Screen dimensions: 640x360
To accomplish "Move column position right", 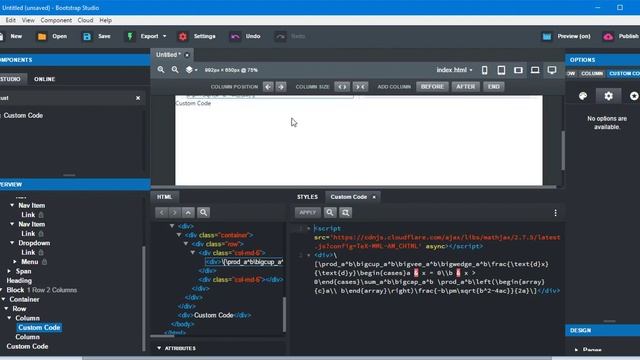I will click(x=281, y=87).
